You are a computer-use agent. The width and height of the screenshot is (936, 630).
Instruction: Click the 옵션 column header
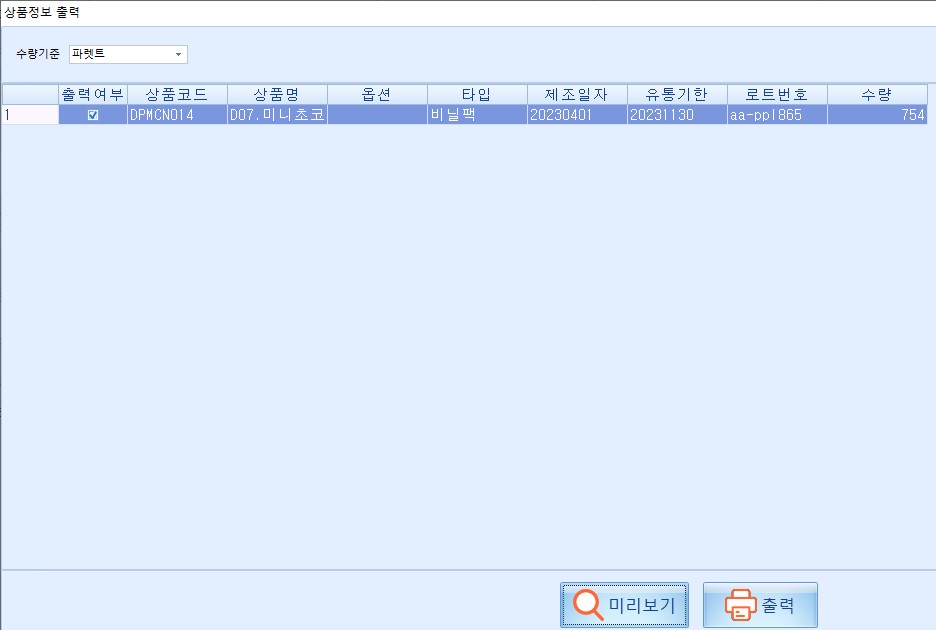tap(377, 94)
